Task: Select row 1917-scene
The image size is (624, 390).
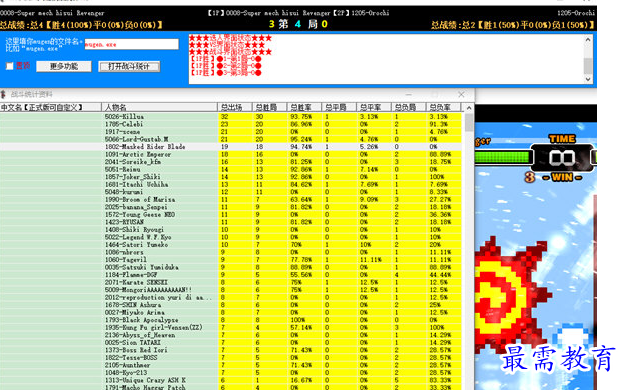Action: point(231,132)
